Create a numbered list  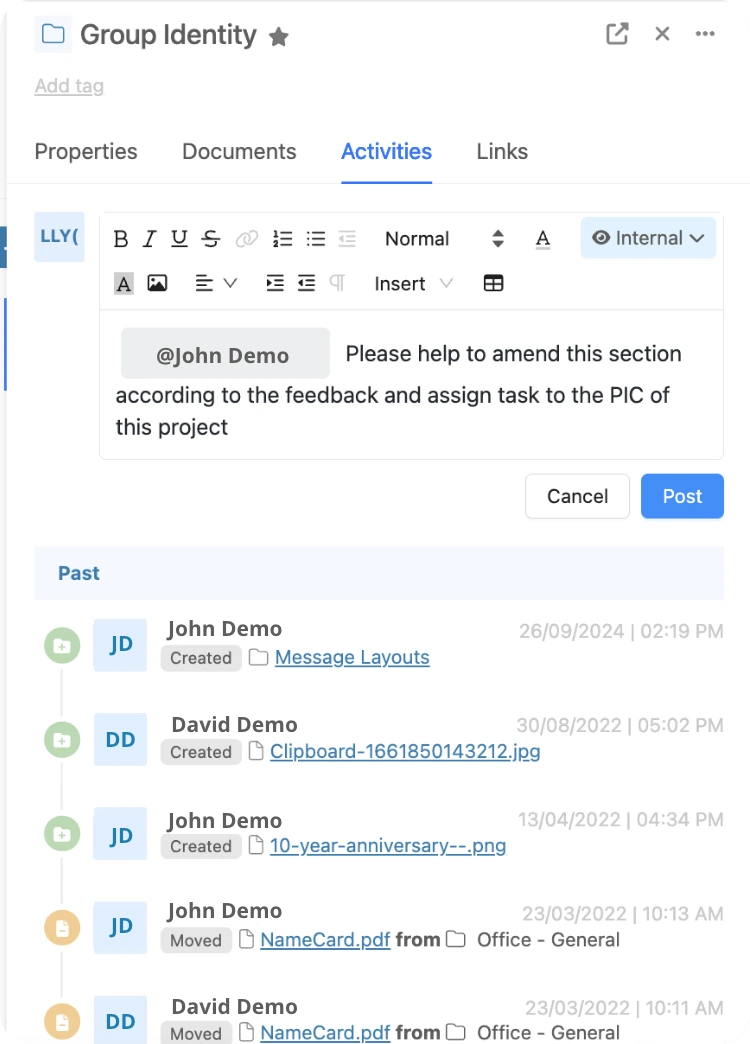click(282, 238)
